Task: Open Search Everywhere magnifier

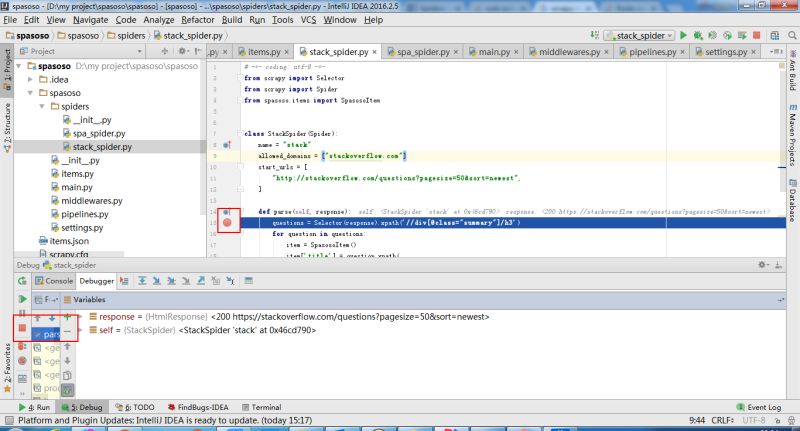Action: click(x=792, y=35)
